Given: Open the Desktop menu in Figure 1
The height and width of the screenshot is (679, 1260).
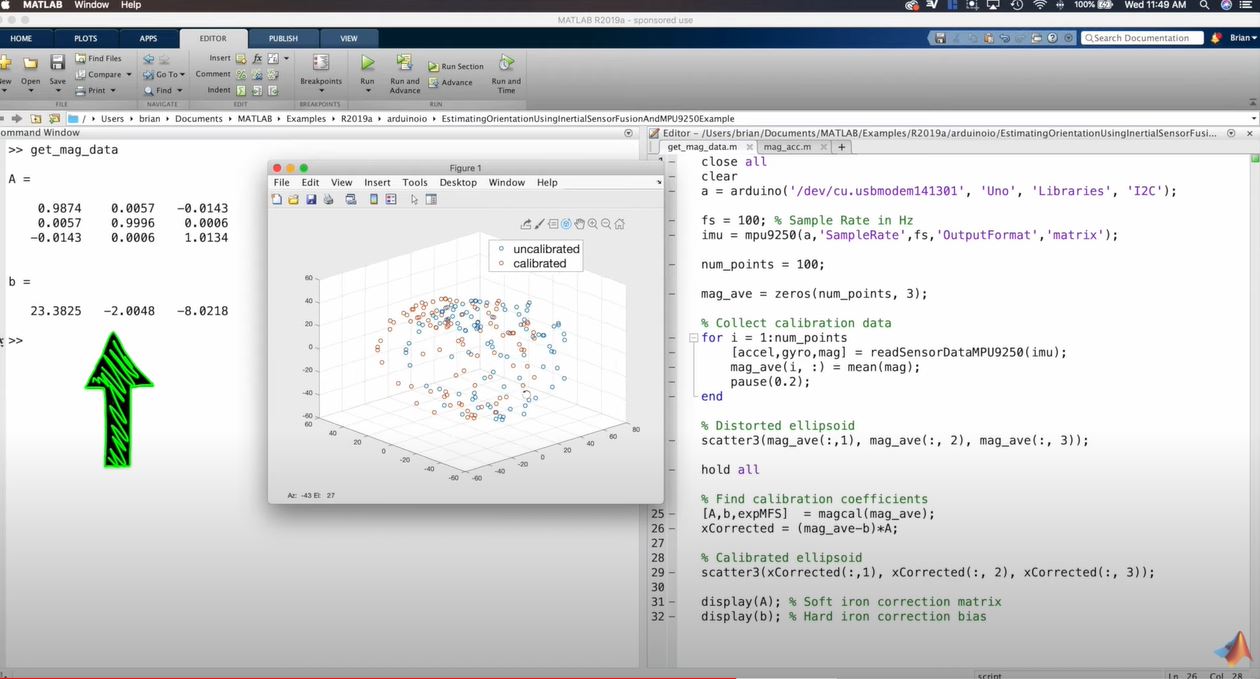Looking at the screenshot, I should pyautogui.click(x=458, y=183).
